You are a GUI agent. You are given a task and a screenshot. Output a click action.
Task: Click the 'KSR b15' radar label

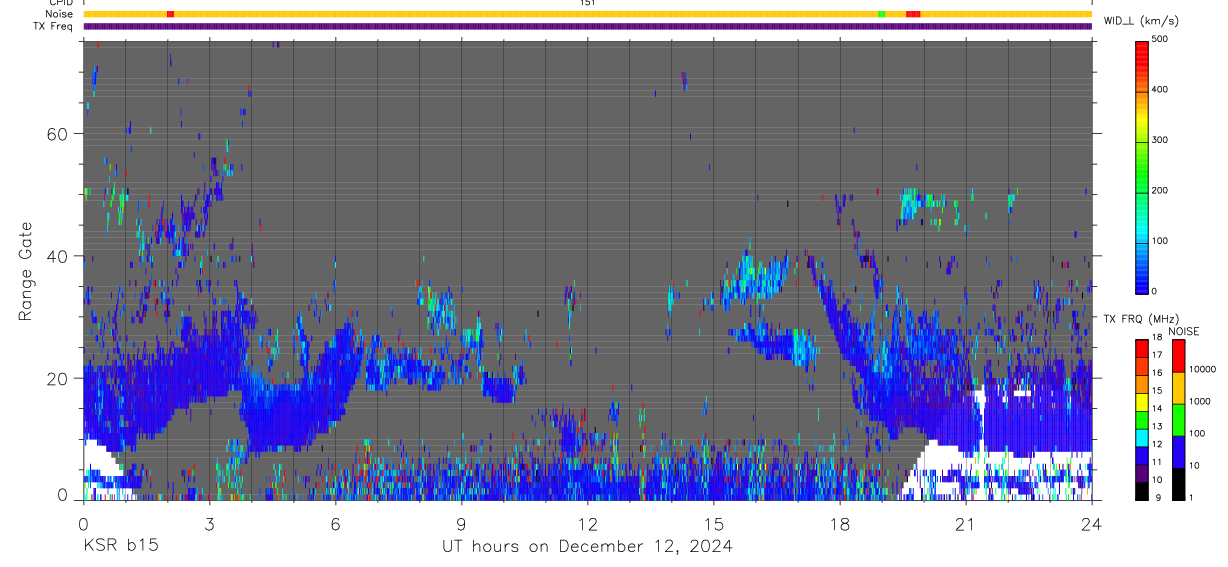(x=119, y=546)
